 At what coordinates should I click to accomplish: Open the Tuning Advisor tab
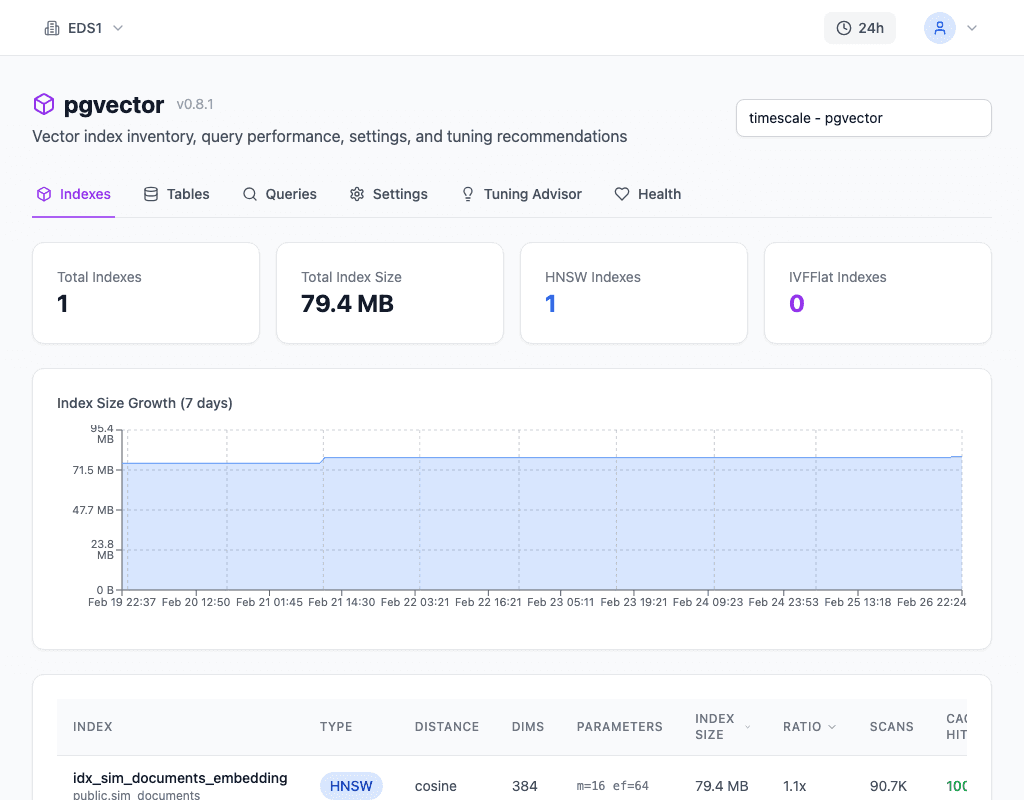(x=521, y=194)
